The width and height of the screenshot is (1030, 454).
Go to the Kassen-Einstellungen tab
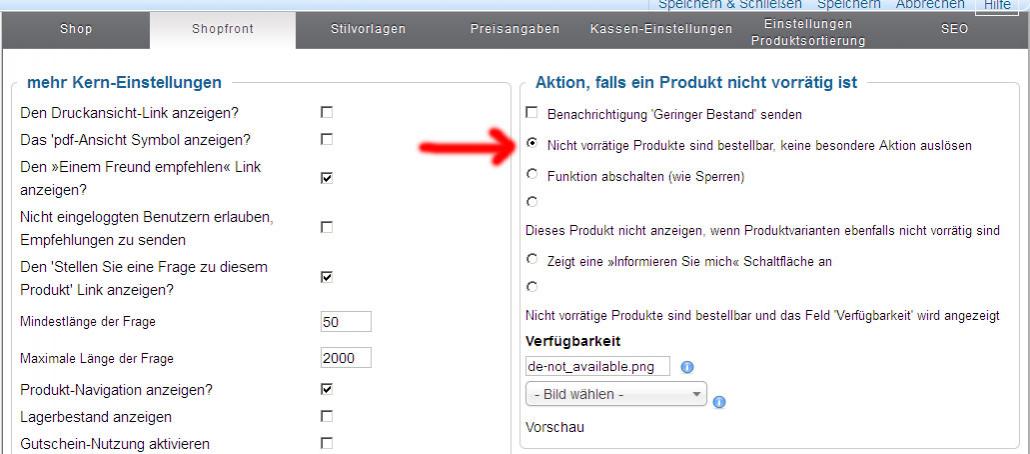tap(661, 30)
